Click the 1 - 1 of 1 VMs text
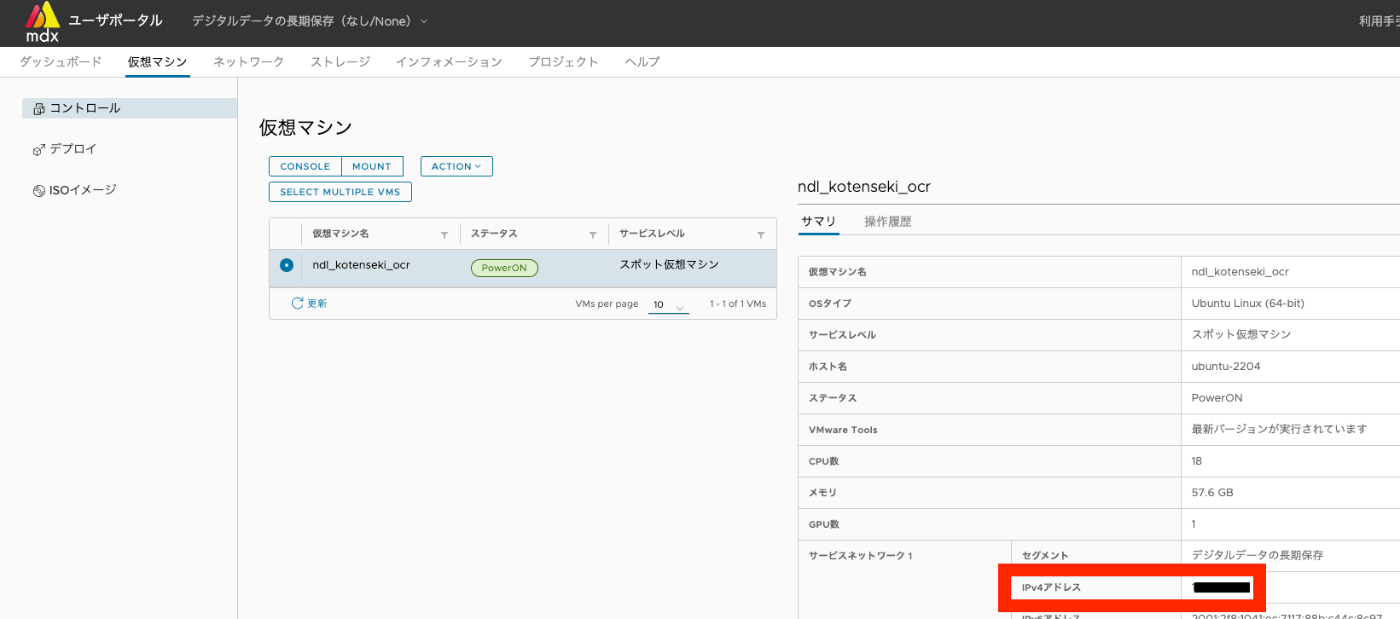 (x=738, y=304)
